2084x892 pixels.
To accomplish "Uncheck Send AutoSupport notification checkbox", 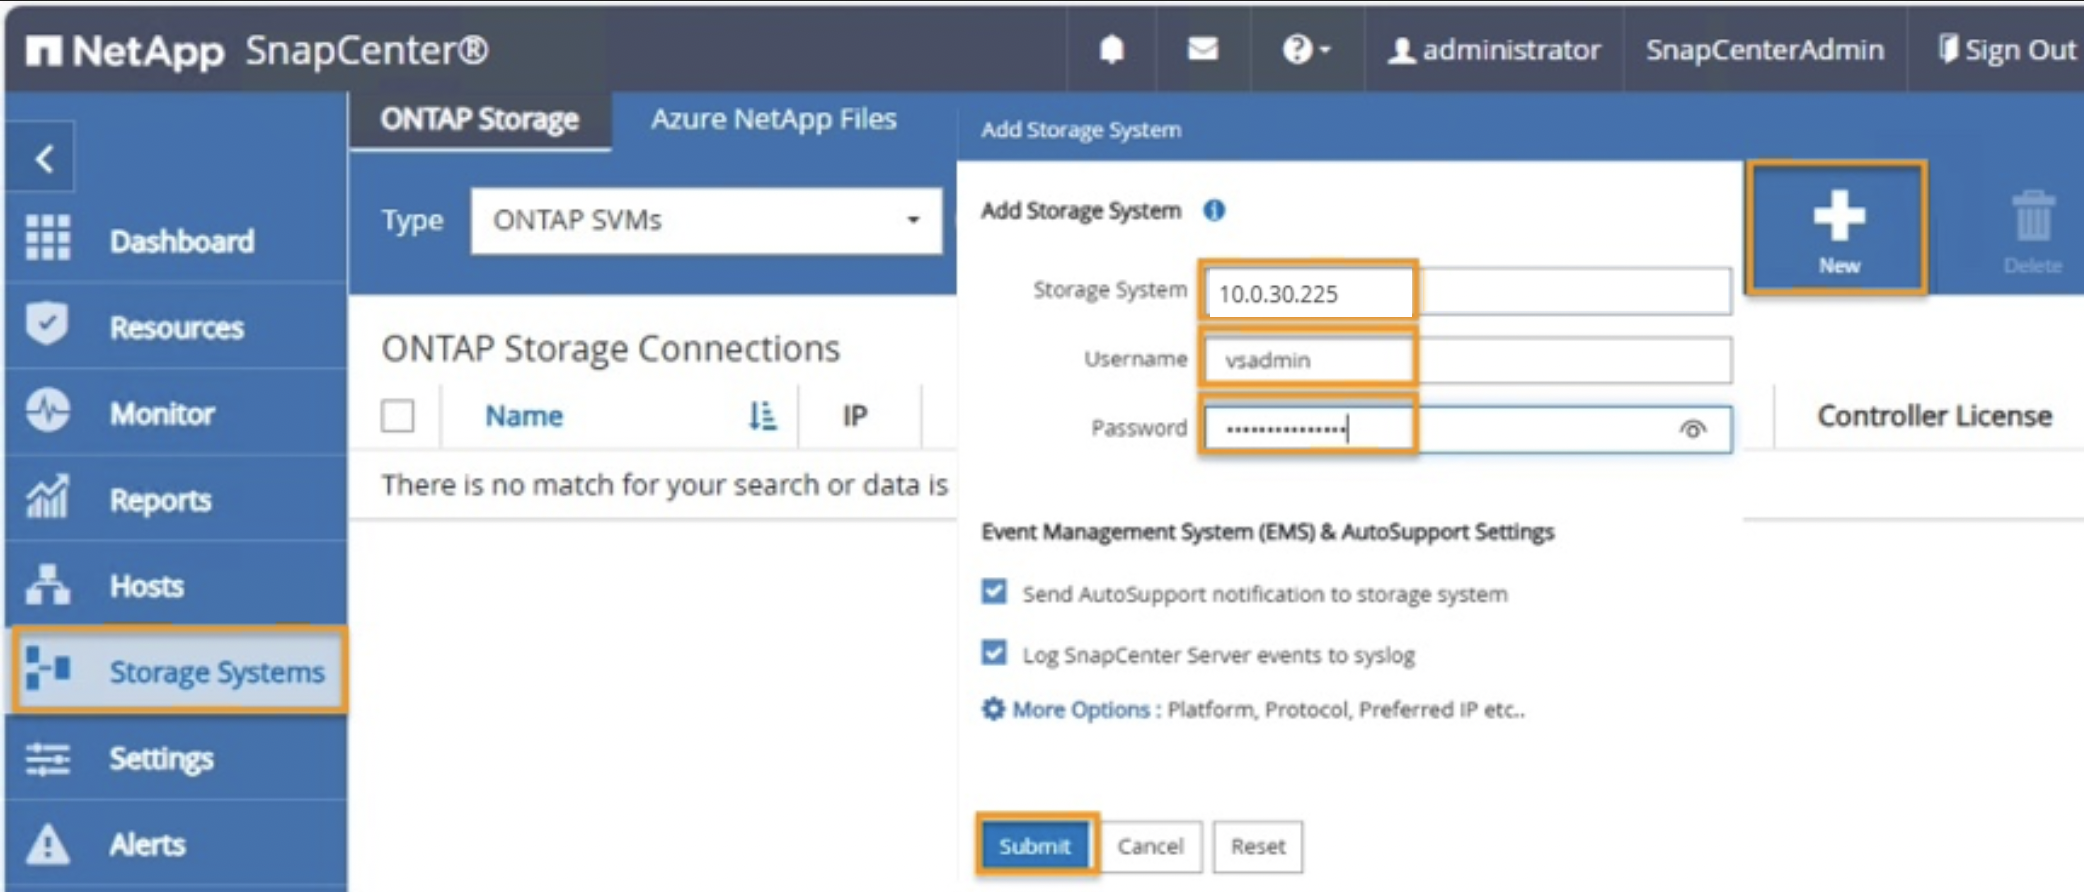I will coord(994,592).
